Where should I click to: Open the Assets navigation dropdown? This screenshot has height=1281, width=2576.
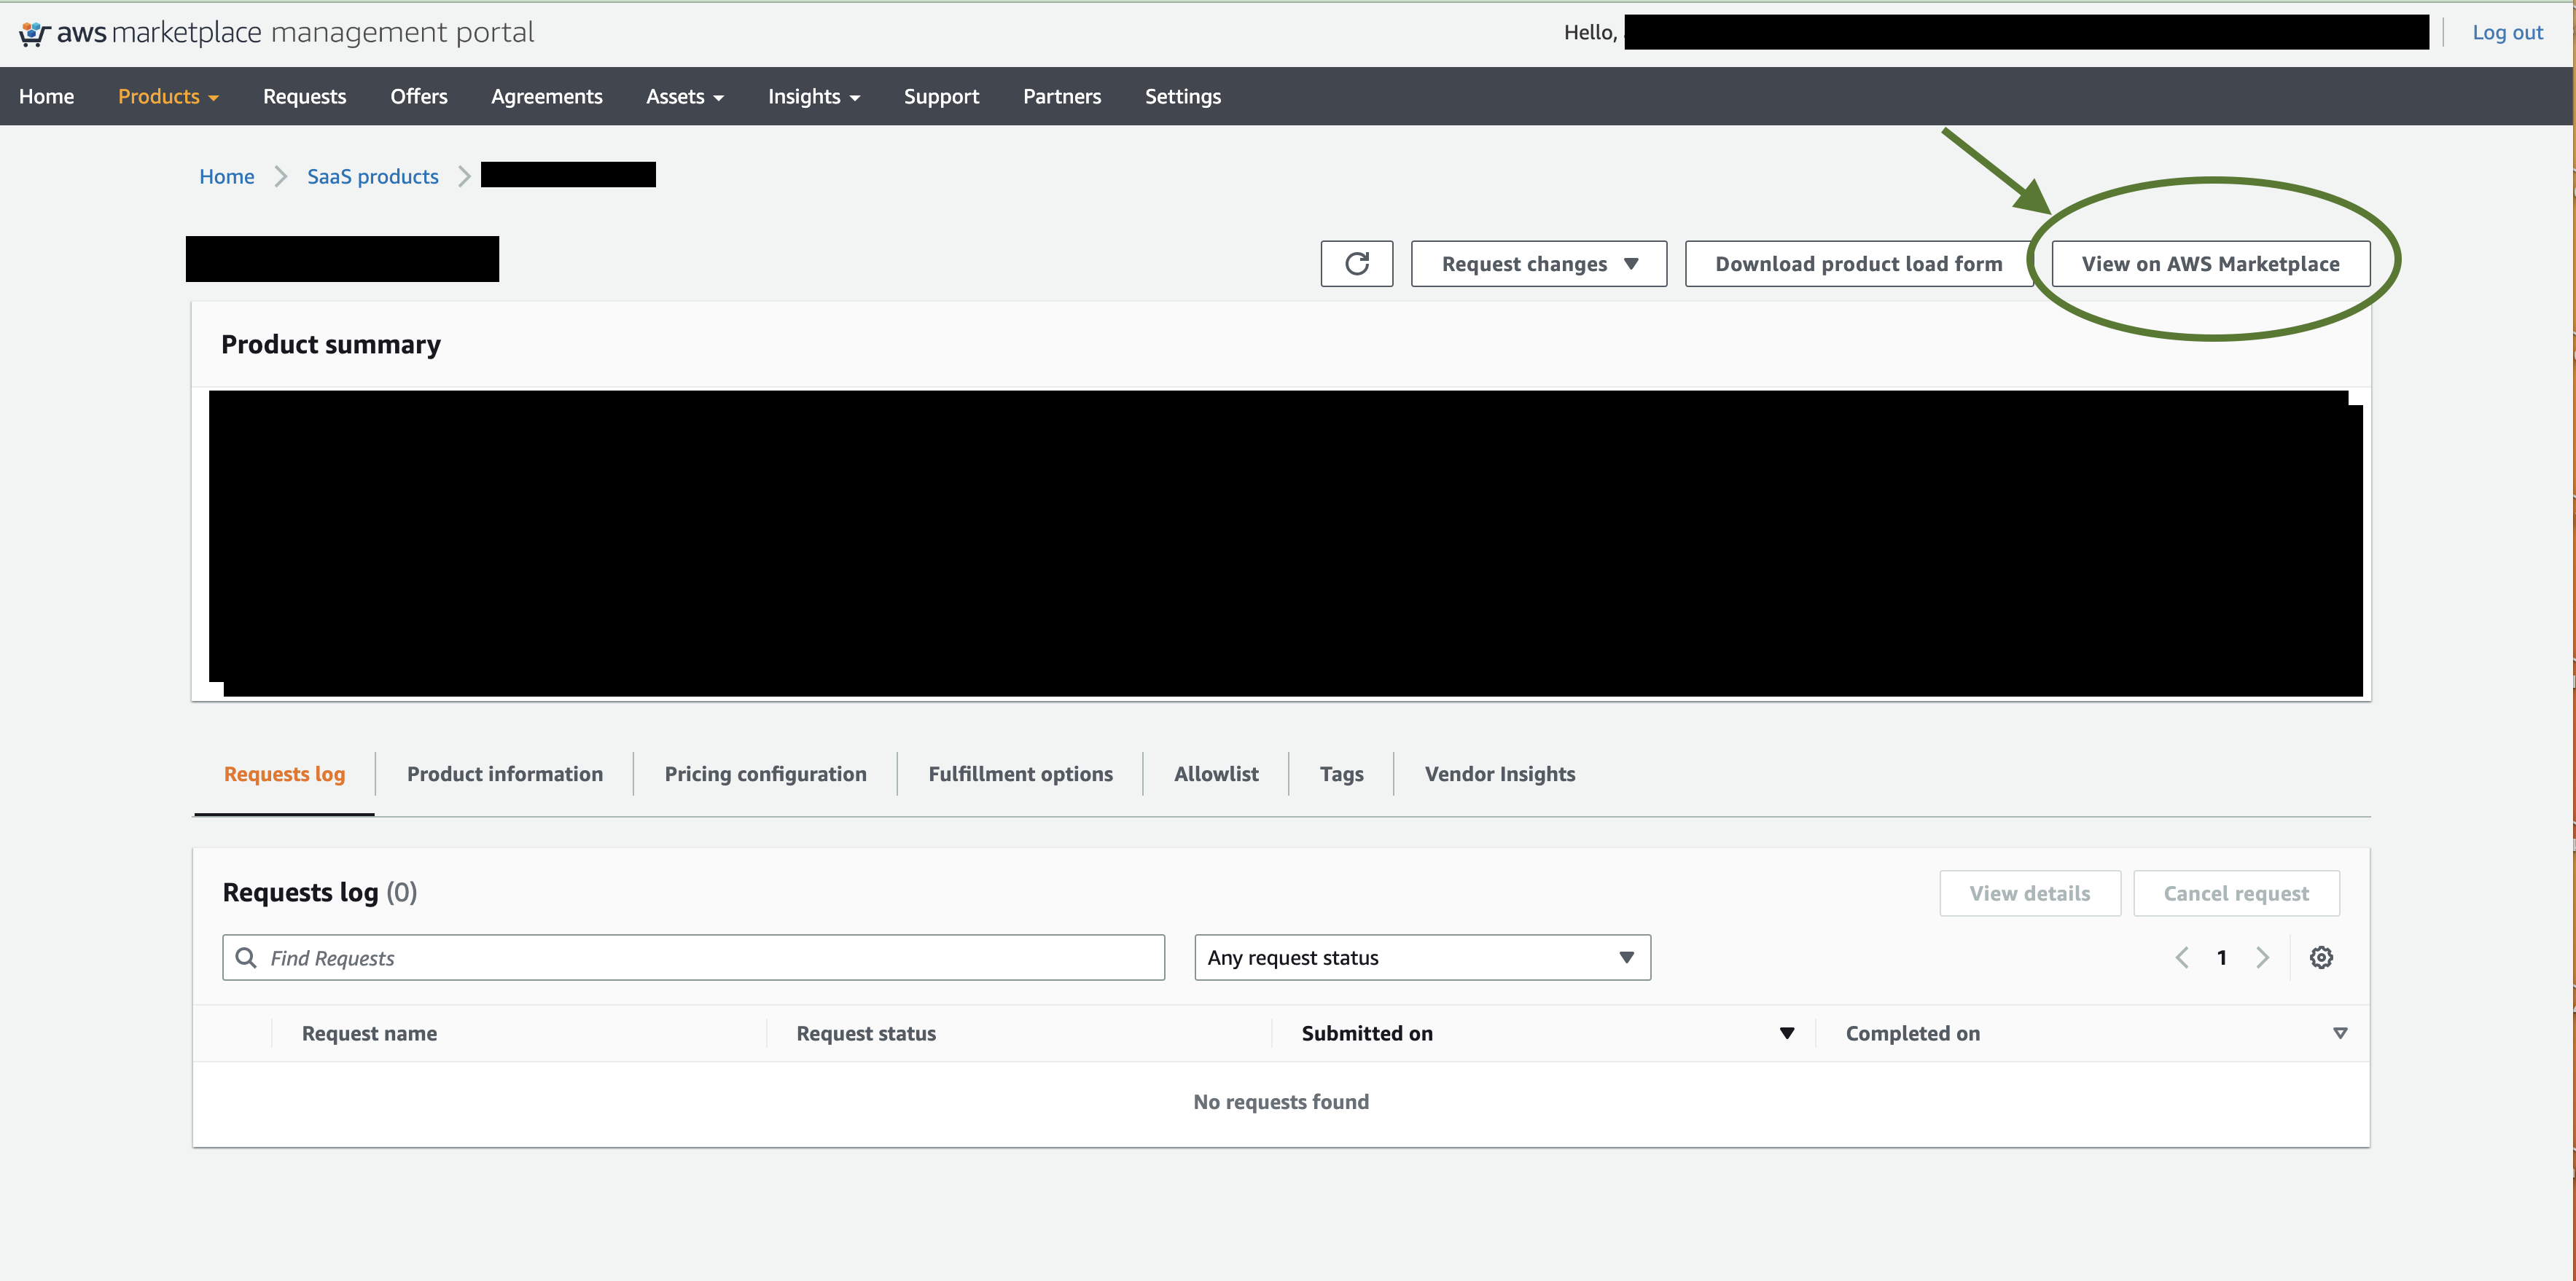click(684, 96)
